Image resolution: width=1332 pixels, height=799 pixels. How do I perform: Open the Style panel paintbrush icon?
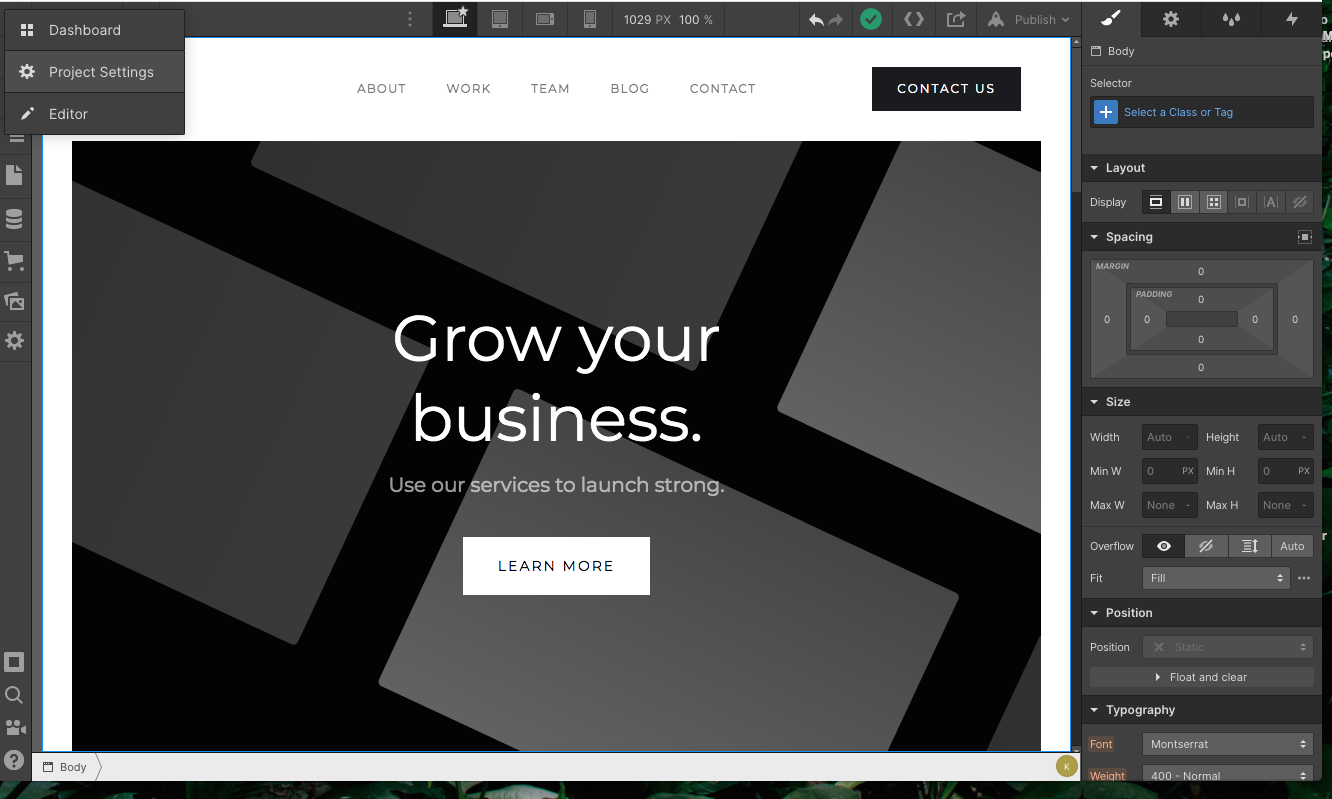[x=1109, y=19]
